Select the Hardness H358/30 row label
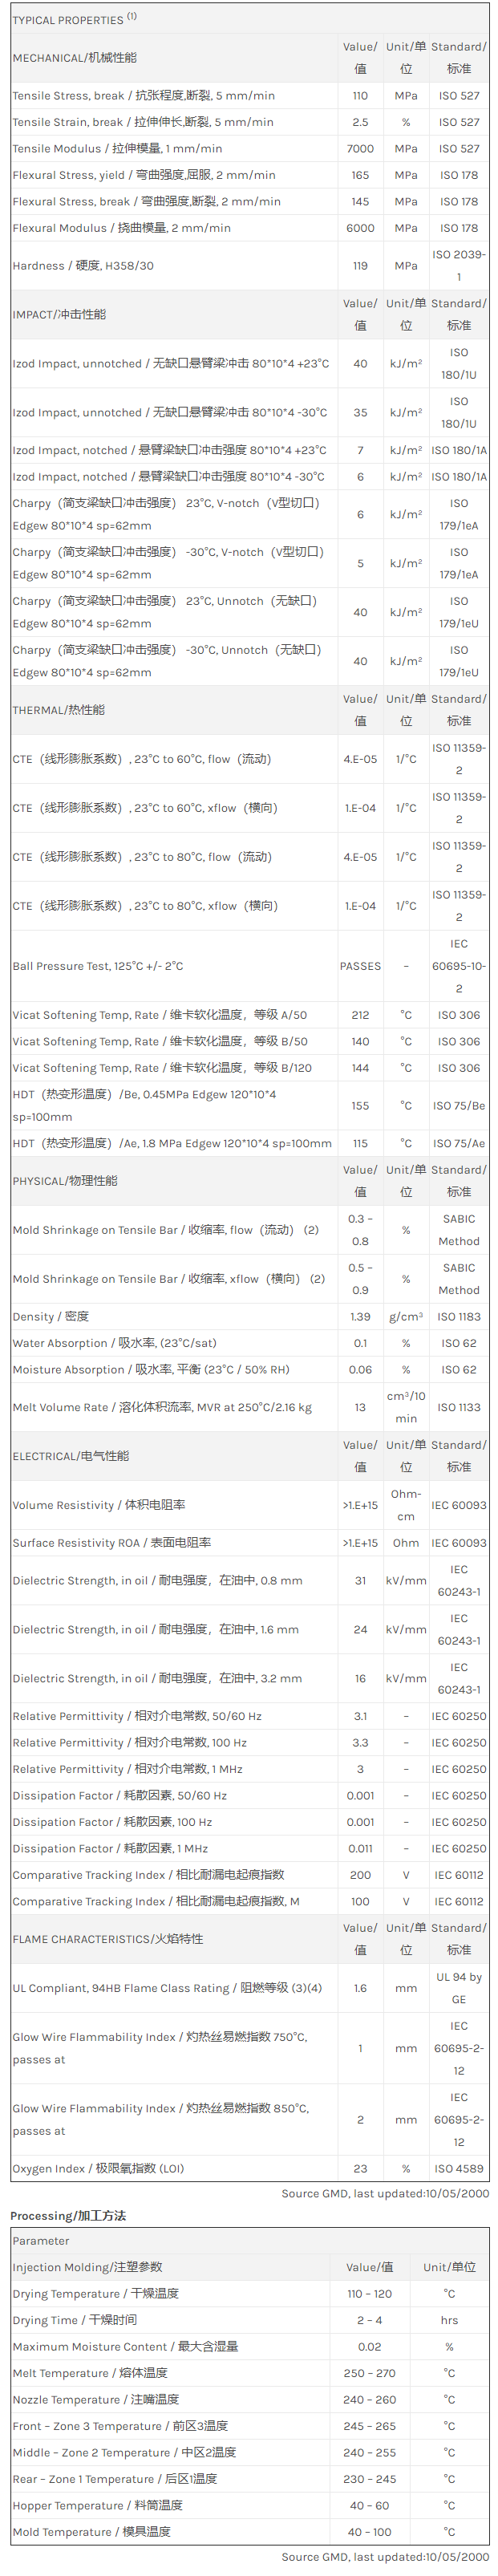Image resolution: width=498 pixels, height=2576 pixels. (x=83, y=266)
